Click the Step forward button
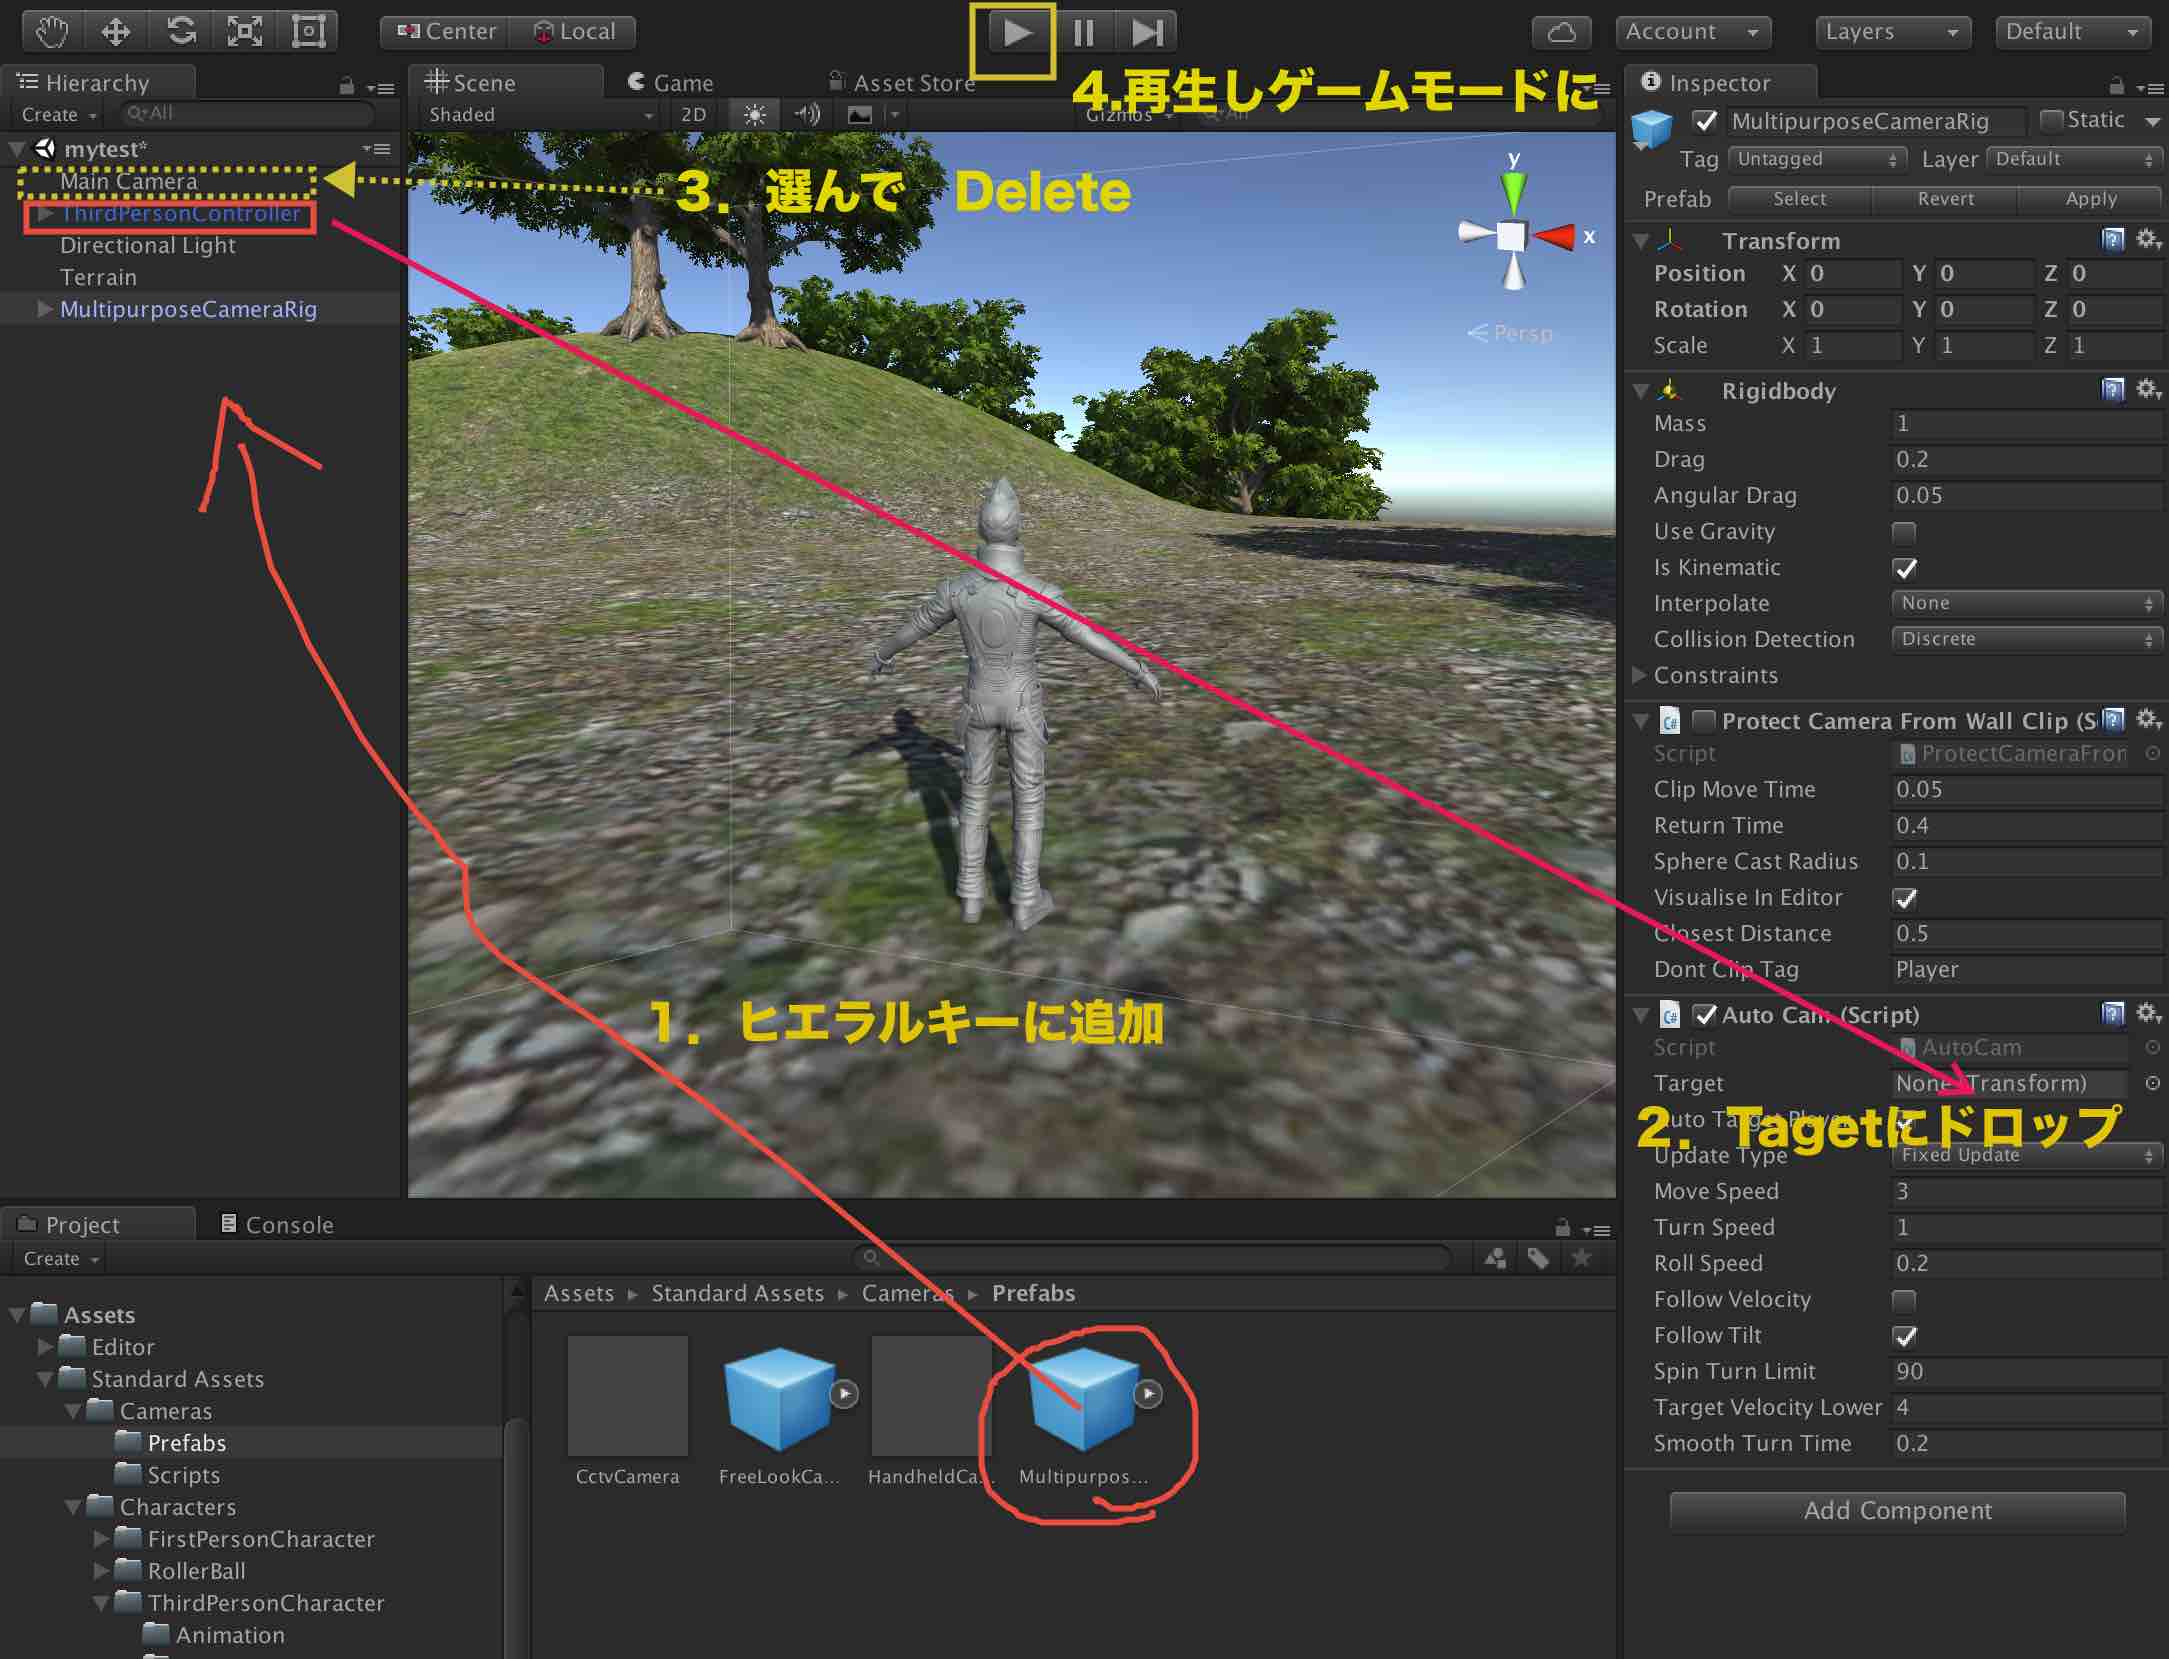Image resolution: width=2169 pixels, height=1659 pixels. [x=1146, y=33]
